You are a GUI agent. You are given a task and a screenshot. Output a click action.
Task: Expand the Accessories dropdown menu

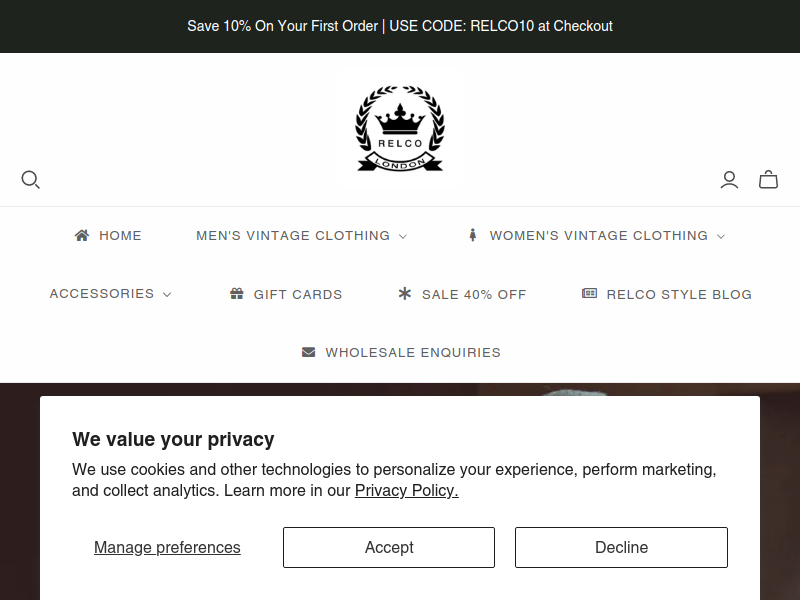coord(111,294)
